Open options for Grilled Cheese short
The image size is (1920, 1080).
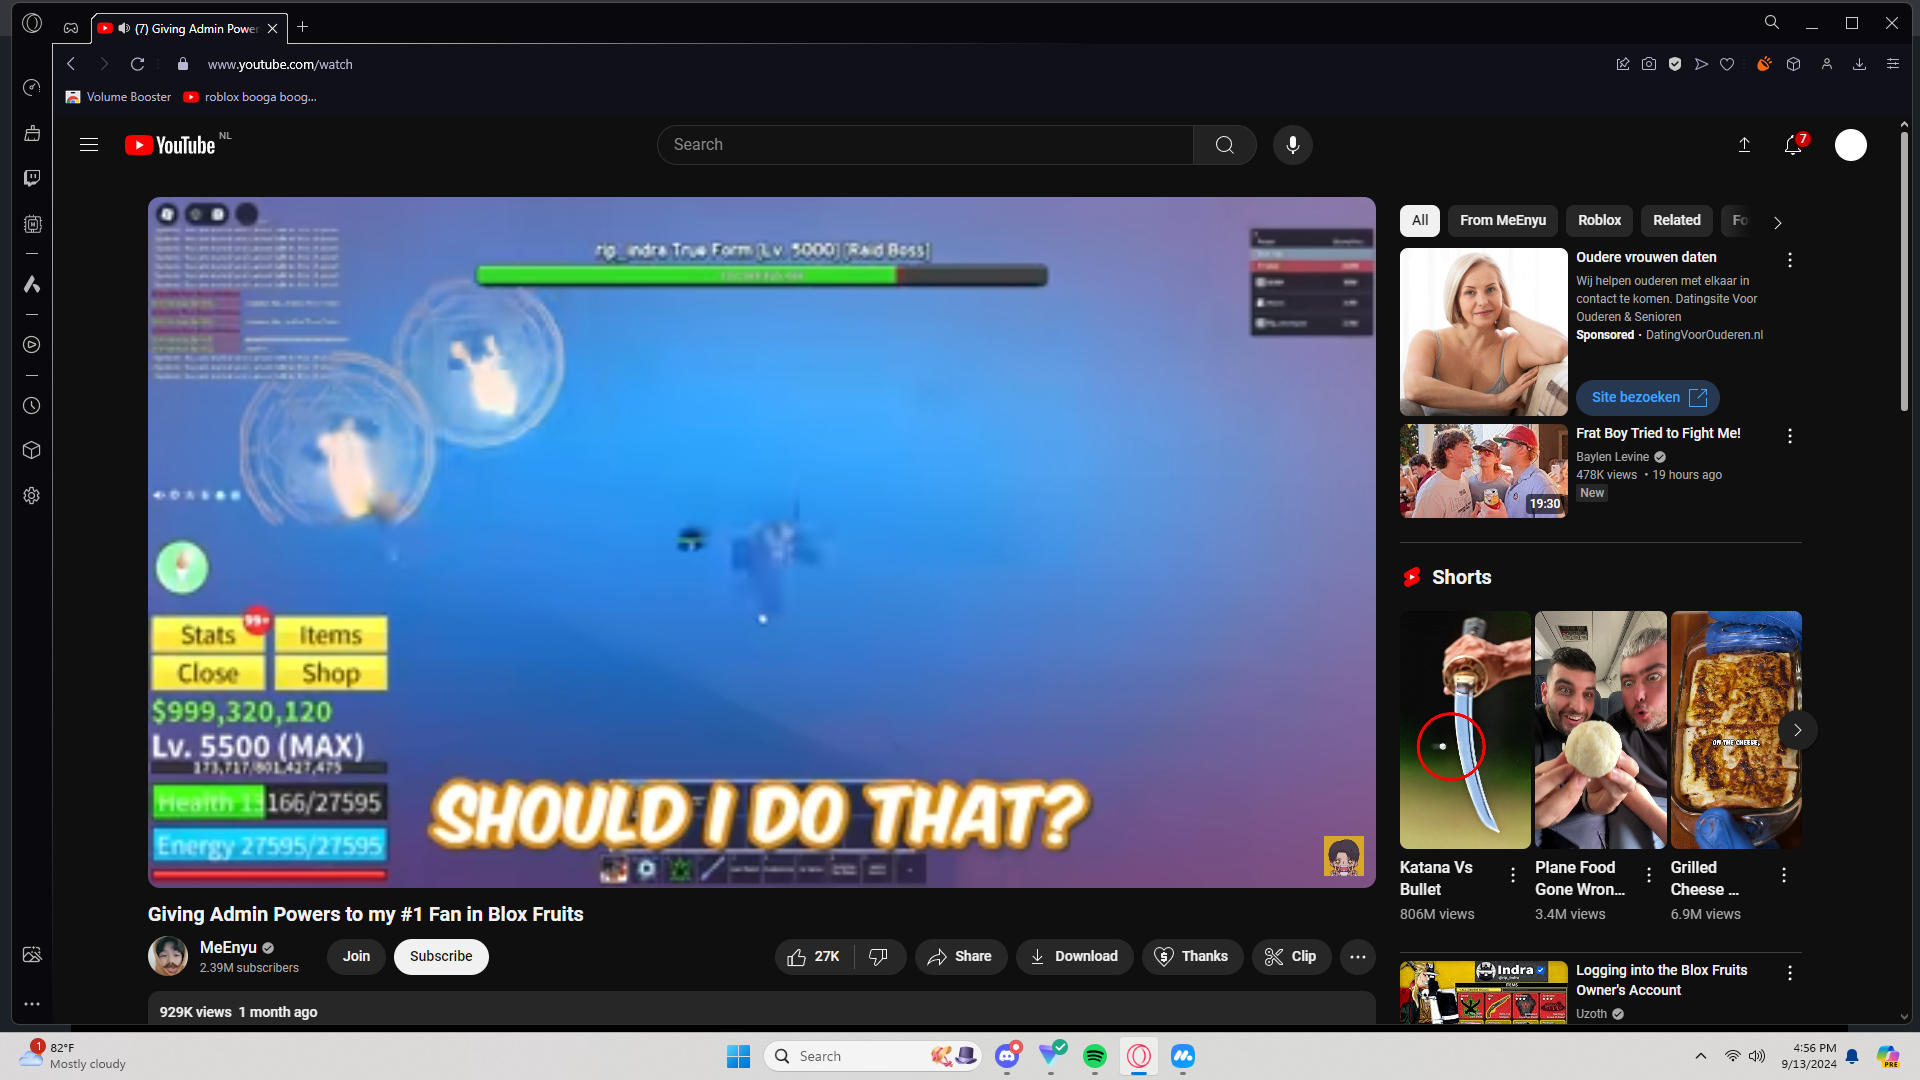[x=1784, y=875]
